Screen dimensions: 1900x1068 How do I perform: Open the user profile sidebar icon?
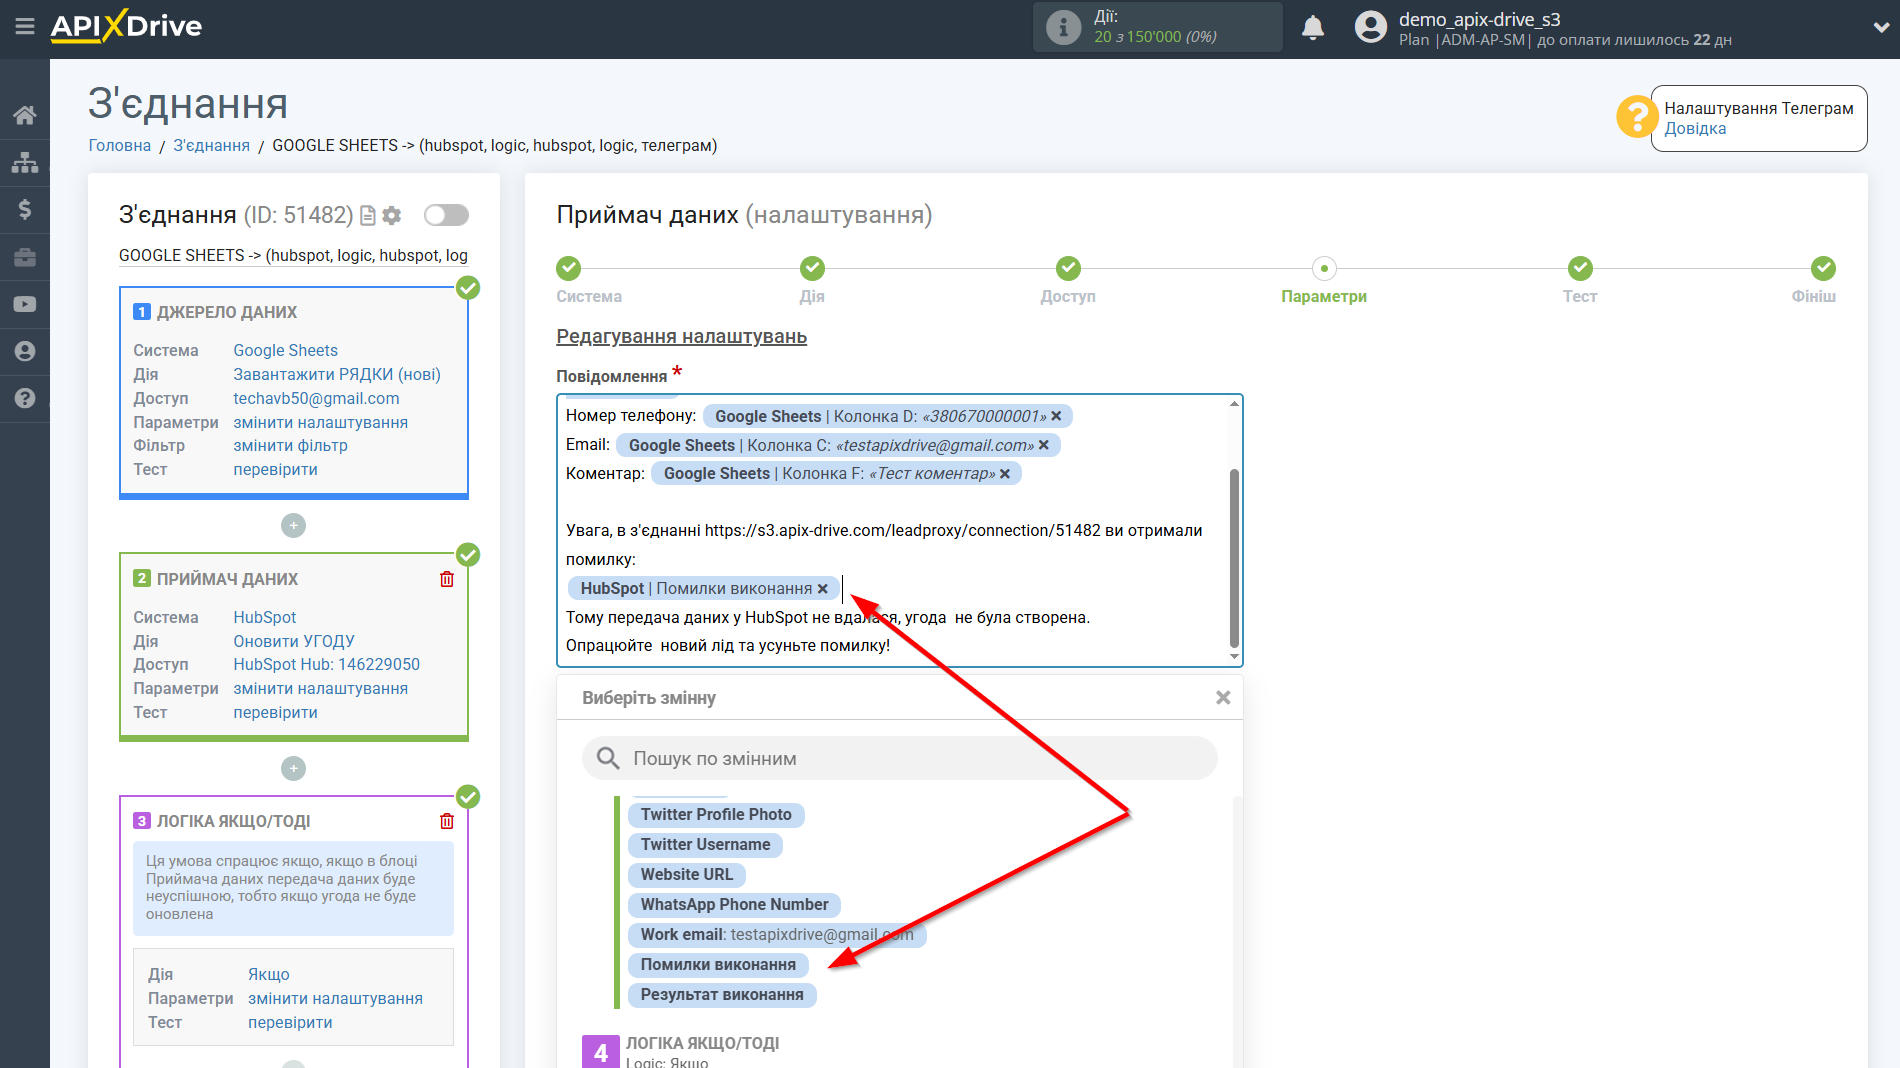25,351
